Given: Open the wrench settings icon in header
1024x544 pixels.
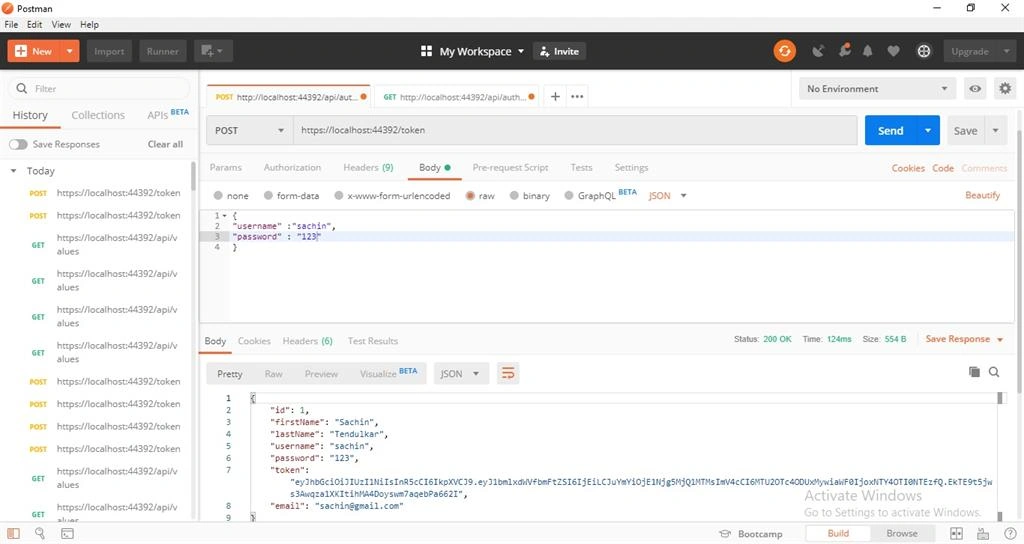Looking at the screenshot, I should point(844,50).
